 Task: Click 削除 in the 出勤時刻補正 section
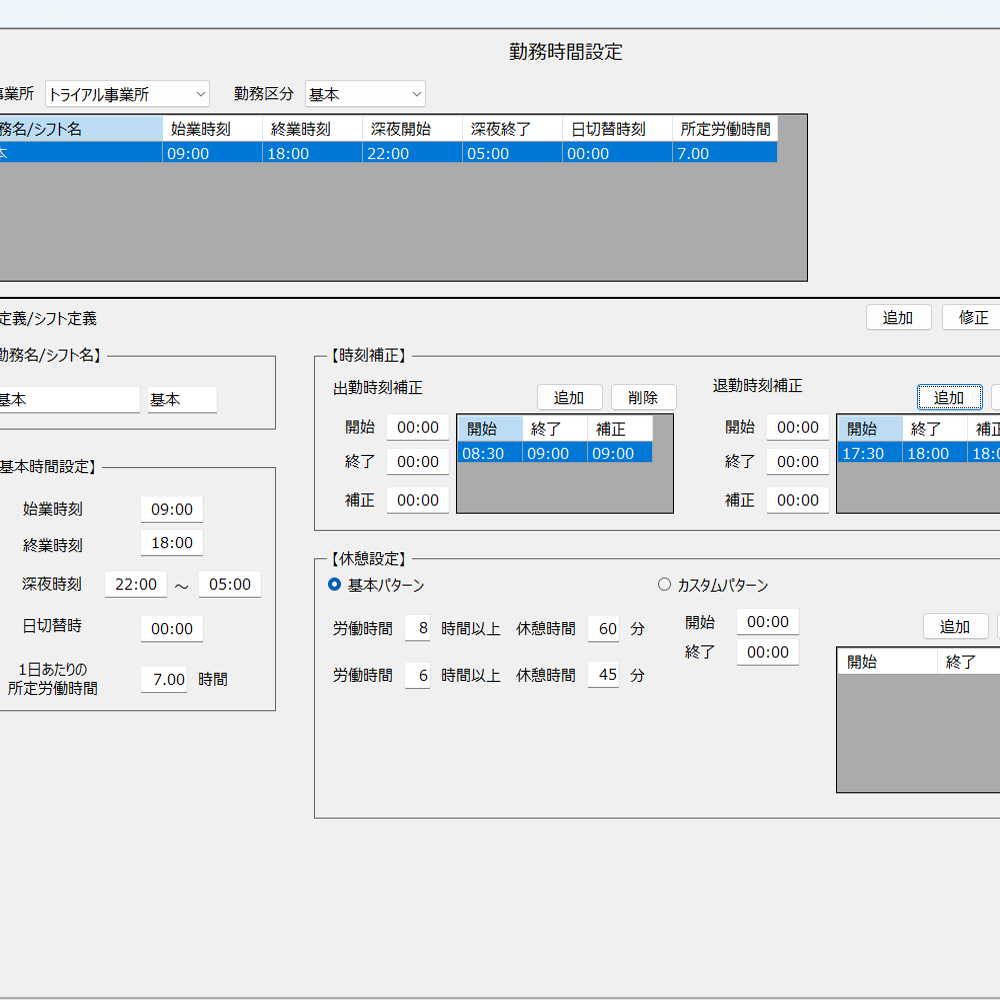(x=644, y=396)
